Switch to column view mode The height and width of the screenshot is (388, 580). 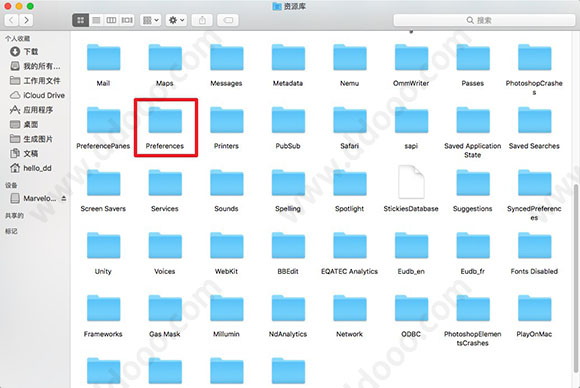pyautogui.click(x=111, y=20)
